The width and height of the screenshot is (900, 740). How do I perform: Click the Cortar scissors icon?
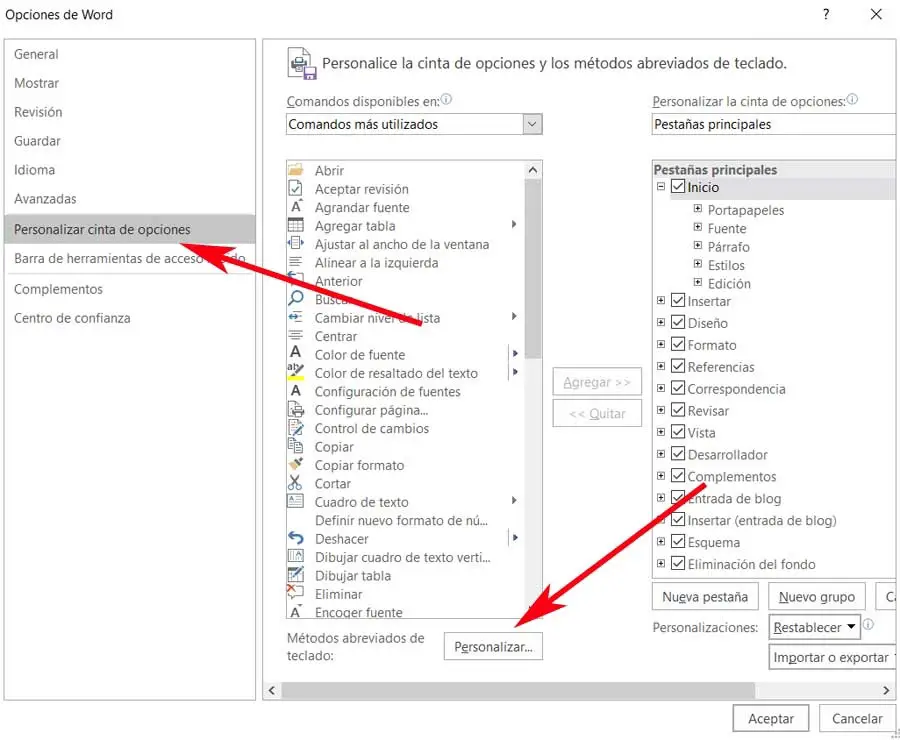pos(295,482)
